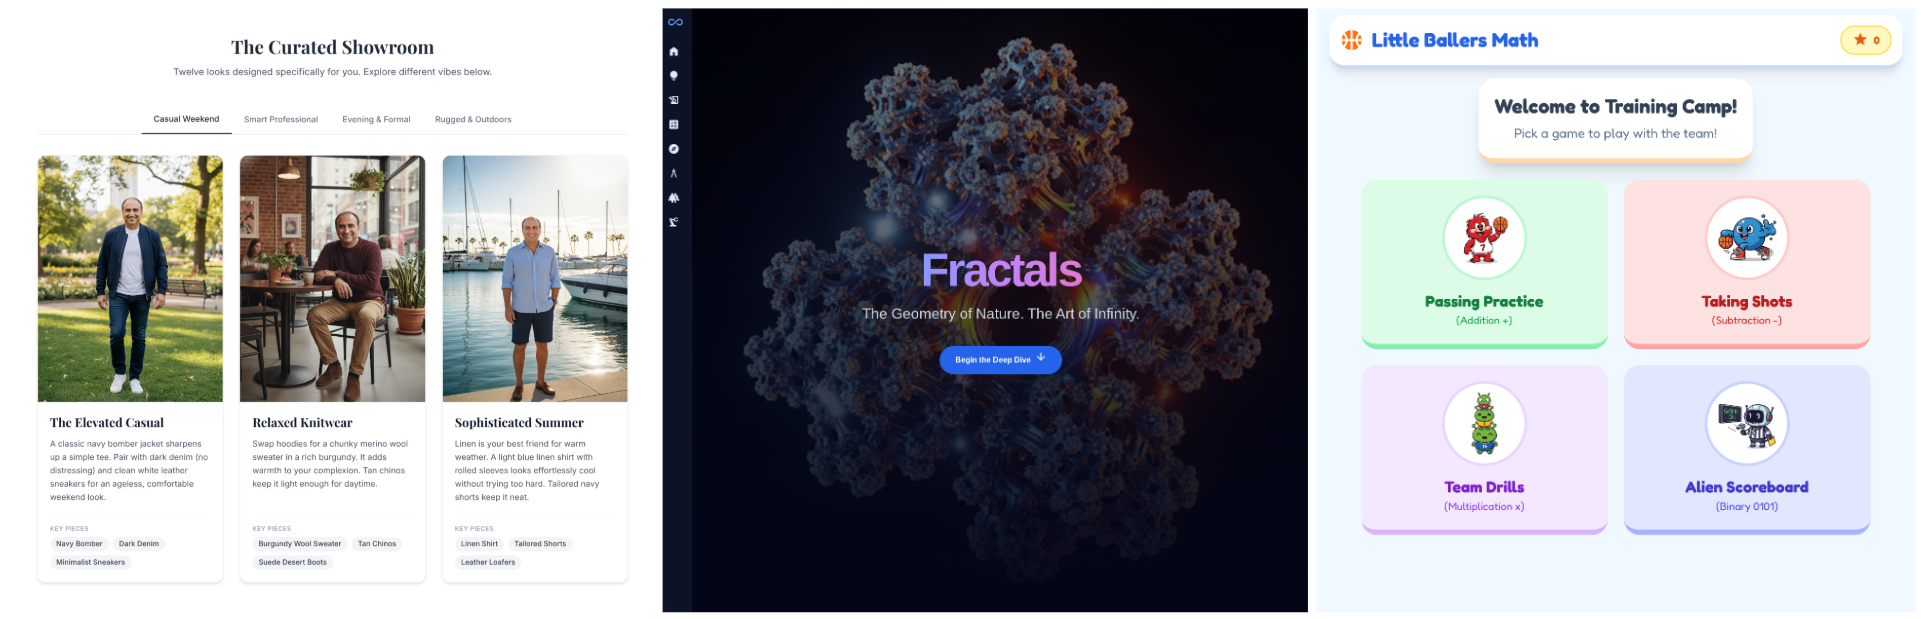Open the Evening & Formal tab
Viewport: 1921px width, 619px height.
[376, 120]
